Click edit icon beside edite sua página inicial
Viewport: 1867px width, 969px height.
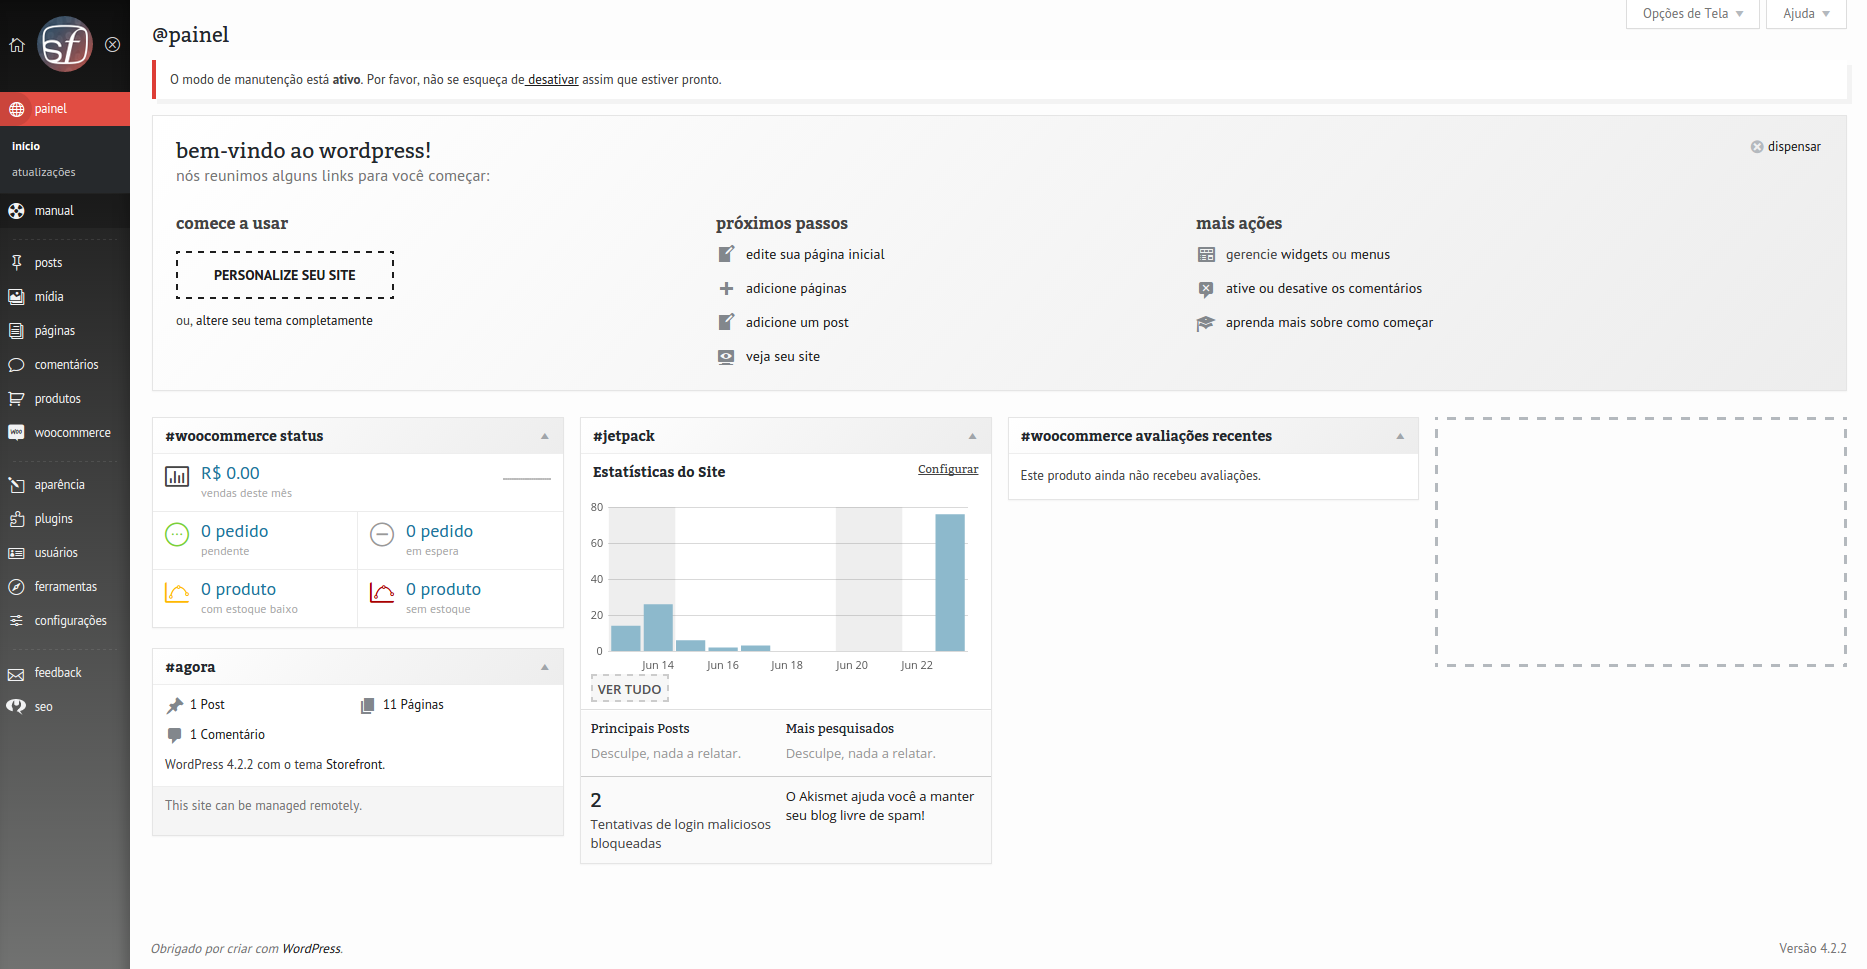(x=727, y=254)
